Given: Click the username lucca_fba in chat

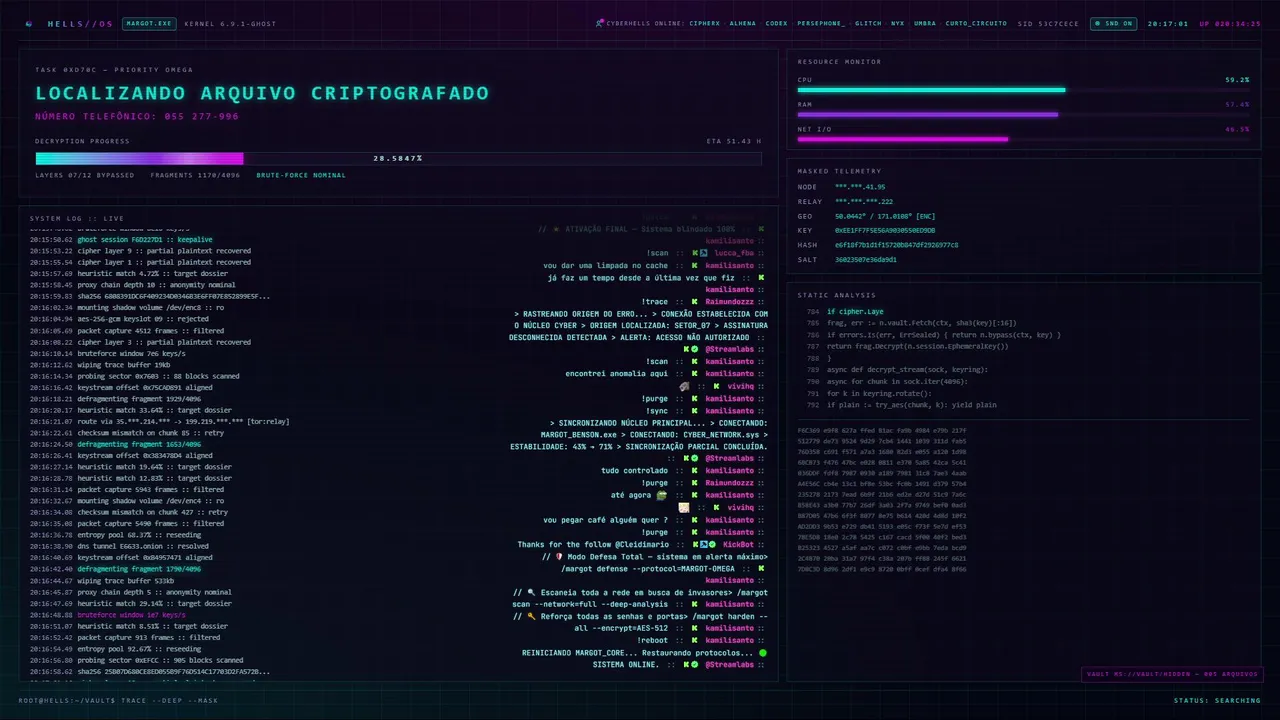Looking at the screenshot, I should [734, 253].
